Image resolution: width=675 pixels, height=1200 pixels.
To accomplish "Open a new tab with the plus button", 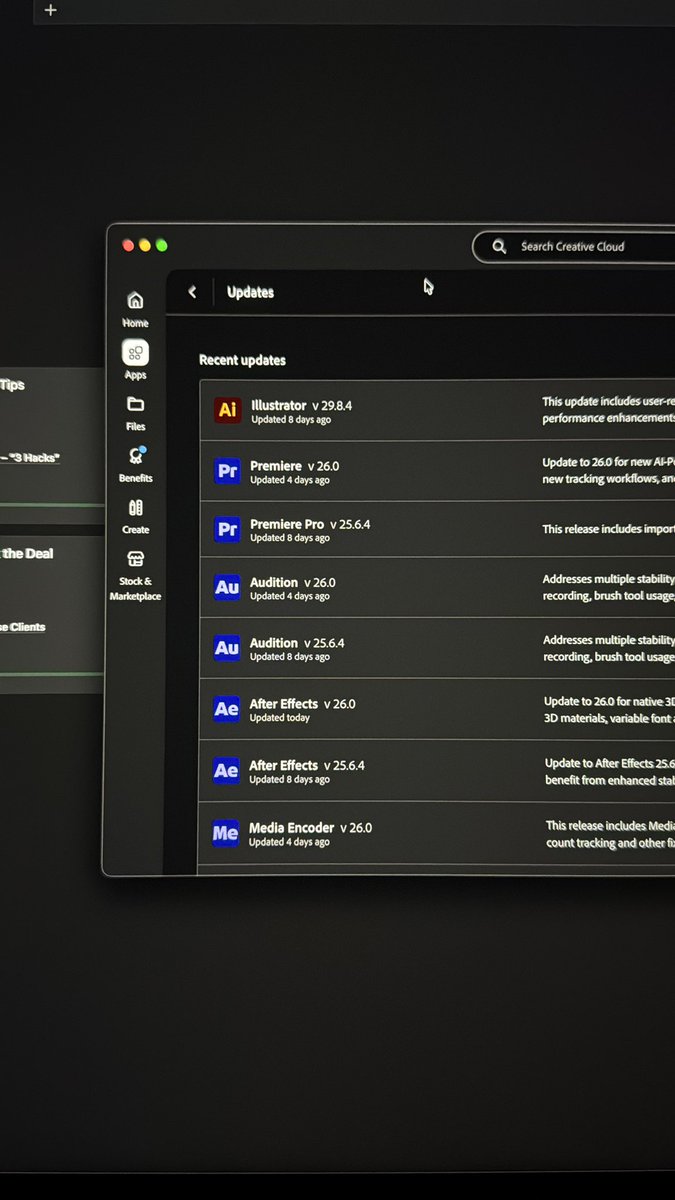I will point(51,10).
